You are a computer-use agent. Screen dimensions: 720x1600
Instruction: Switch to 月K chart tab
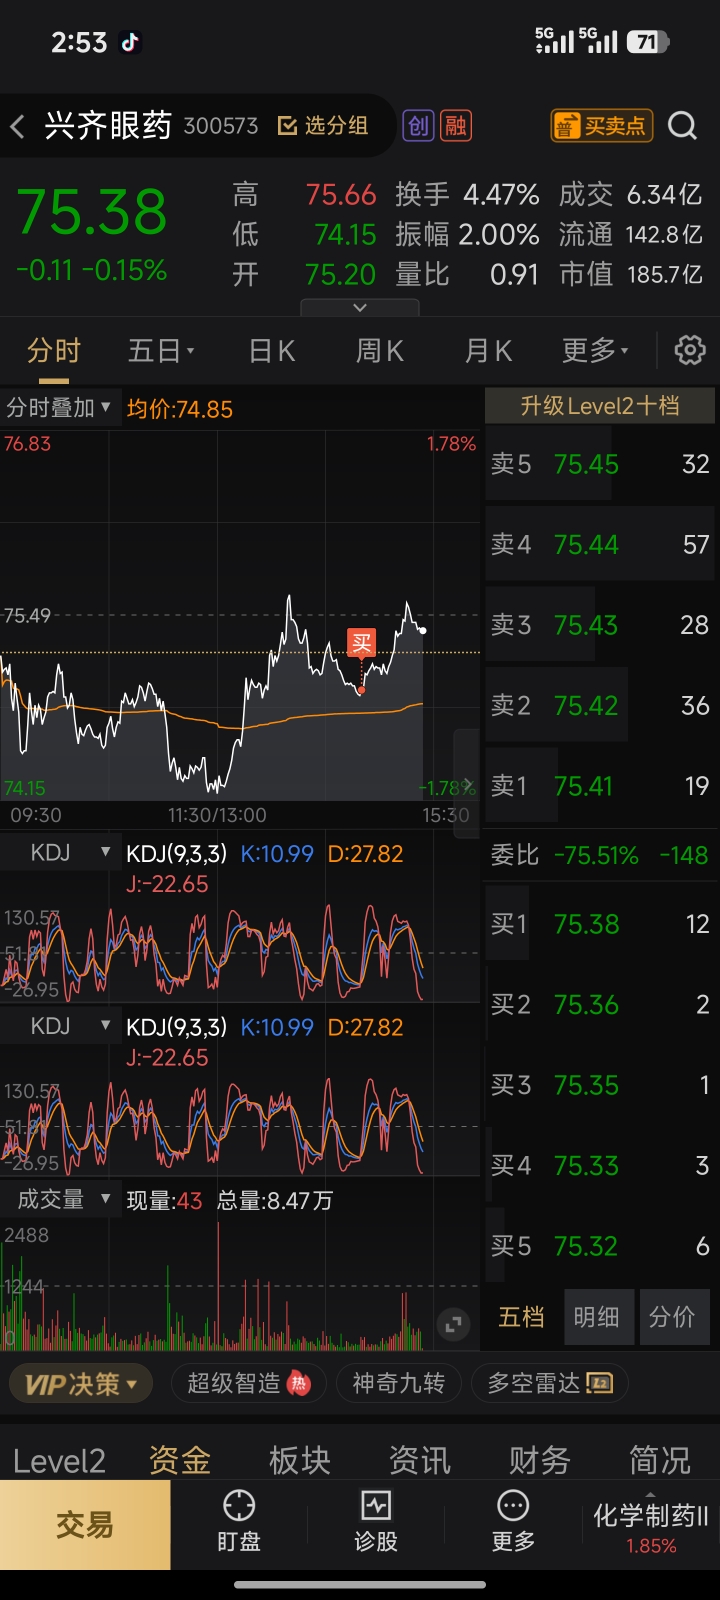488,351
